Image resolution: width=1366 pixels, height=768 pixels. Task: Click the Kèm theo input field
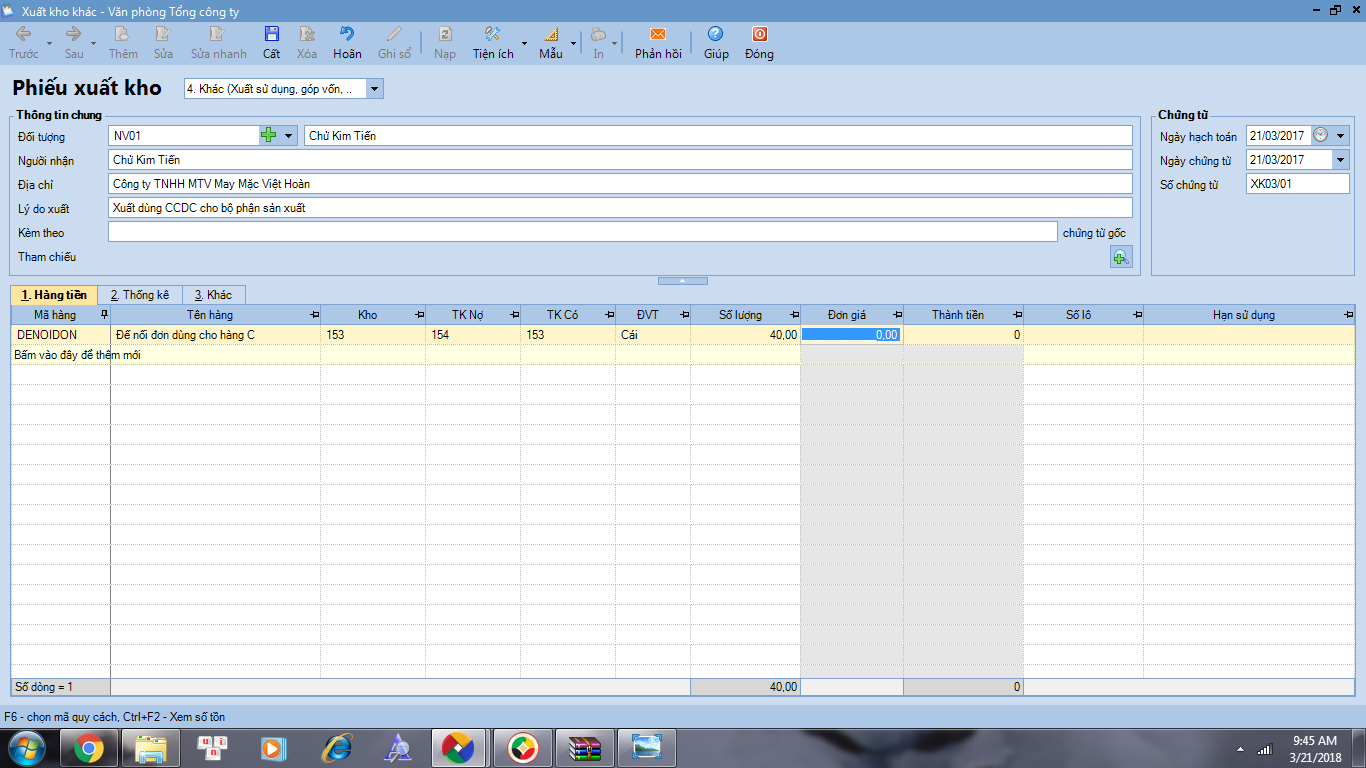point(582,232)
